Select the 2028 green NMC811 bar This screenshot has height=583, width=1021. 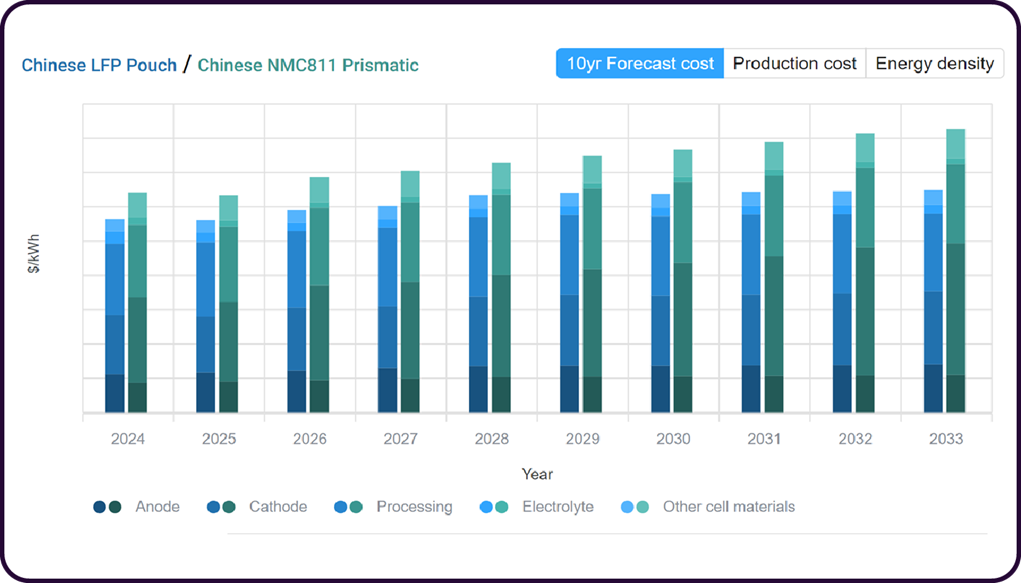tap(501, 287)
